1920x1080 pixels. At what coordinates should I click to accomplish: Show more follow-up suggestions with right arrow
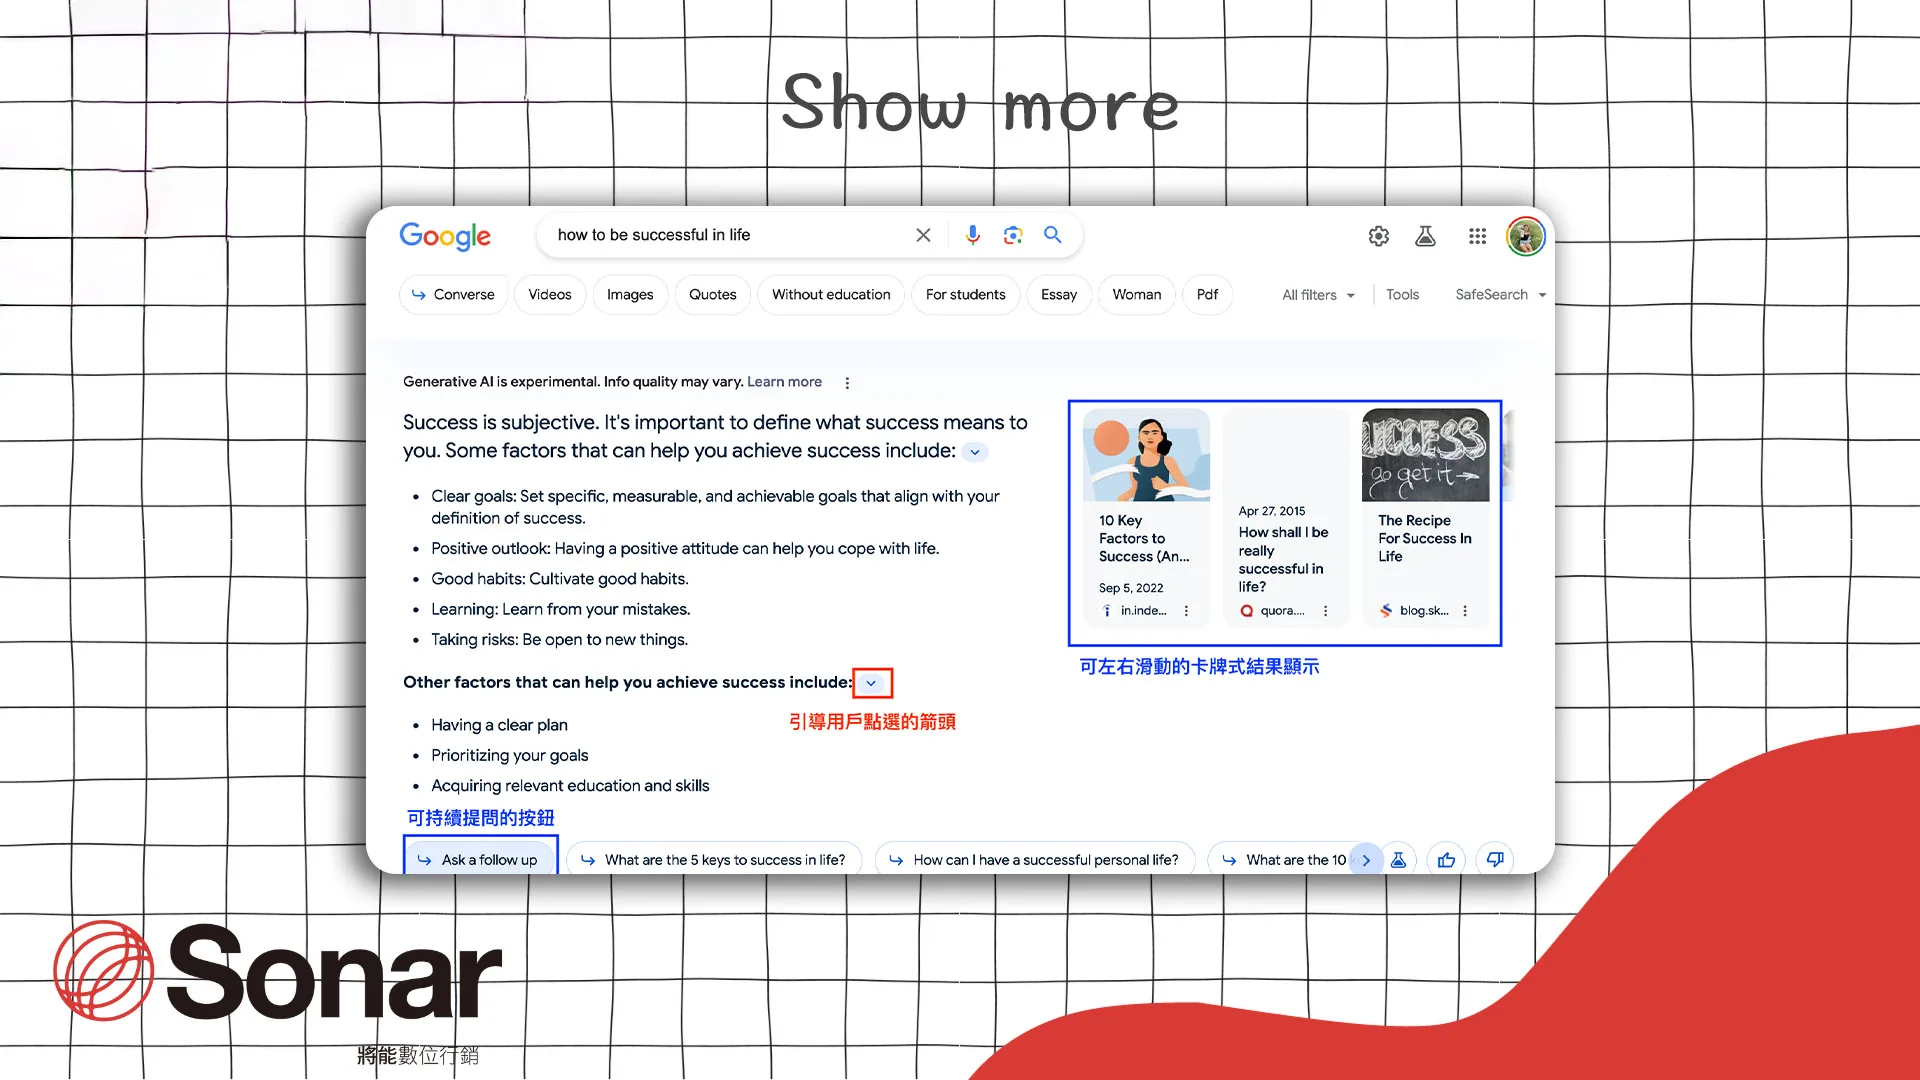[x=1366, y=860]
